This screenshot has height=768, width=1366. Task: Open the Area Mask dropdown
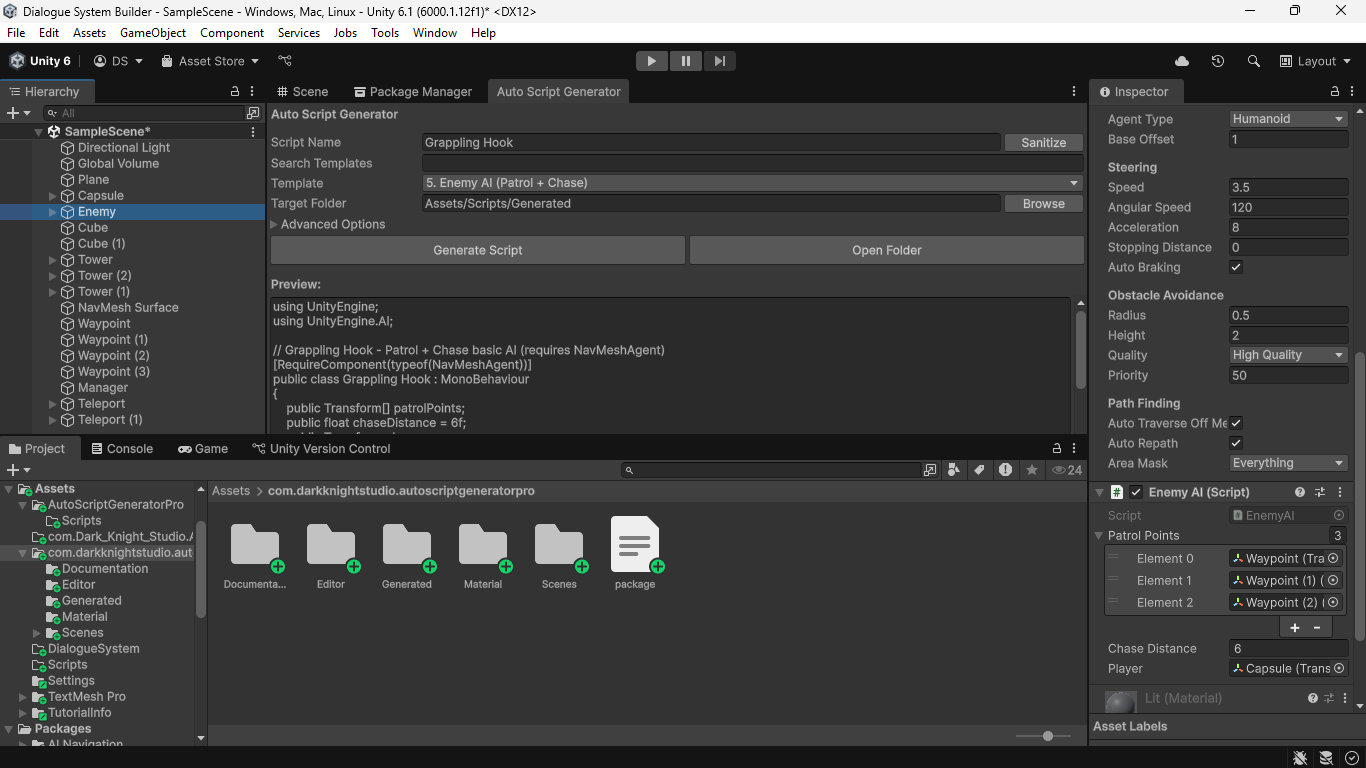[1289, 463]
